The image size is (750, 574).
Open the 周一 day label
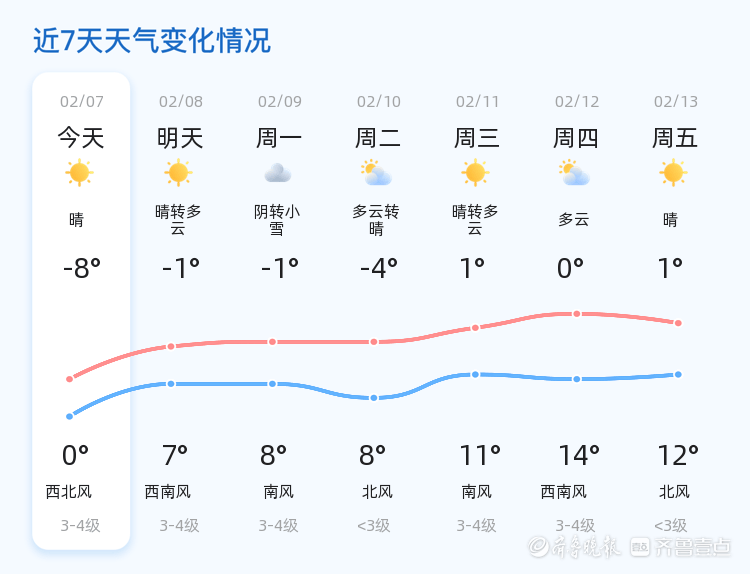point(279,138)
